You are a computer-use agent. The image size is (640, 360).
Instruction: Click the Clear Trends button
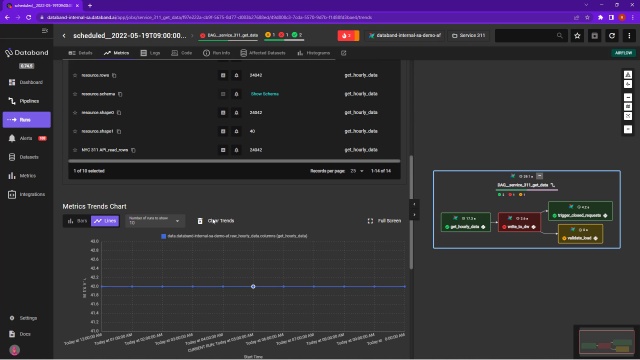(216, 221)
